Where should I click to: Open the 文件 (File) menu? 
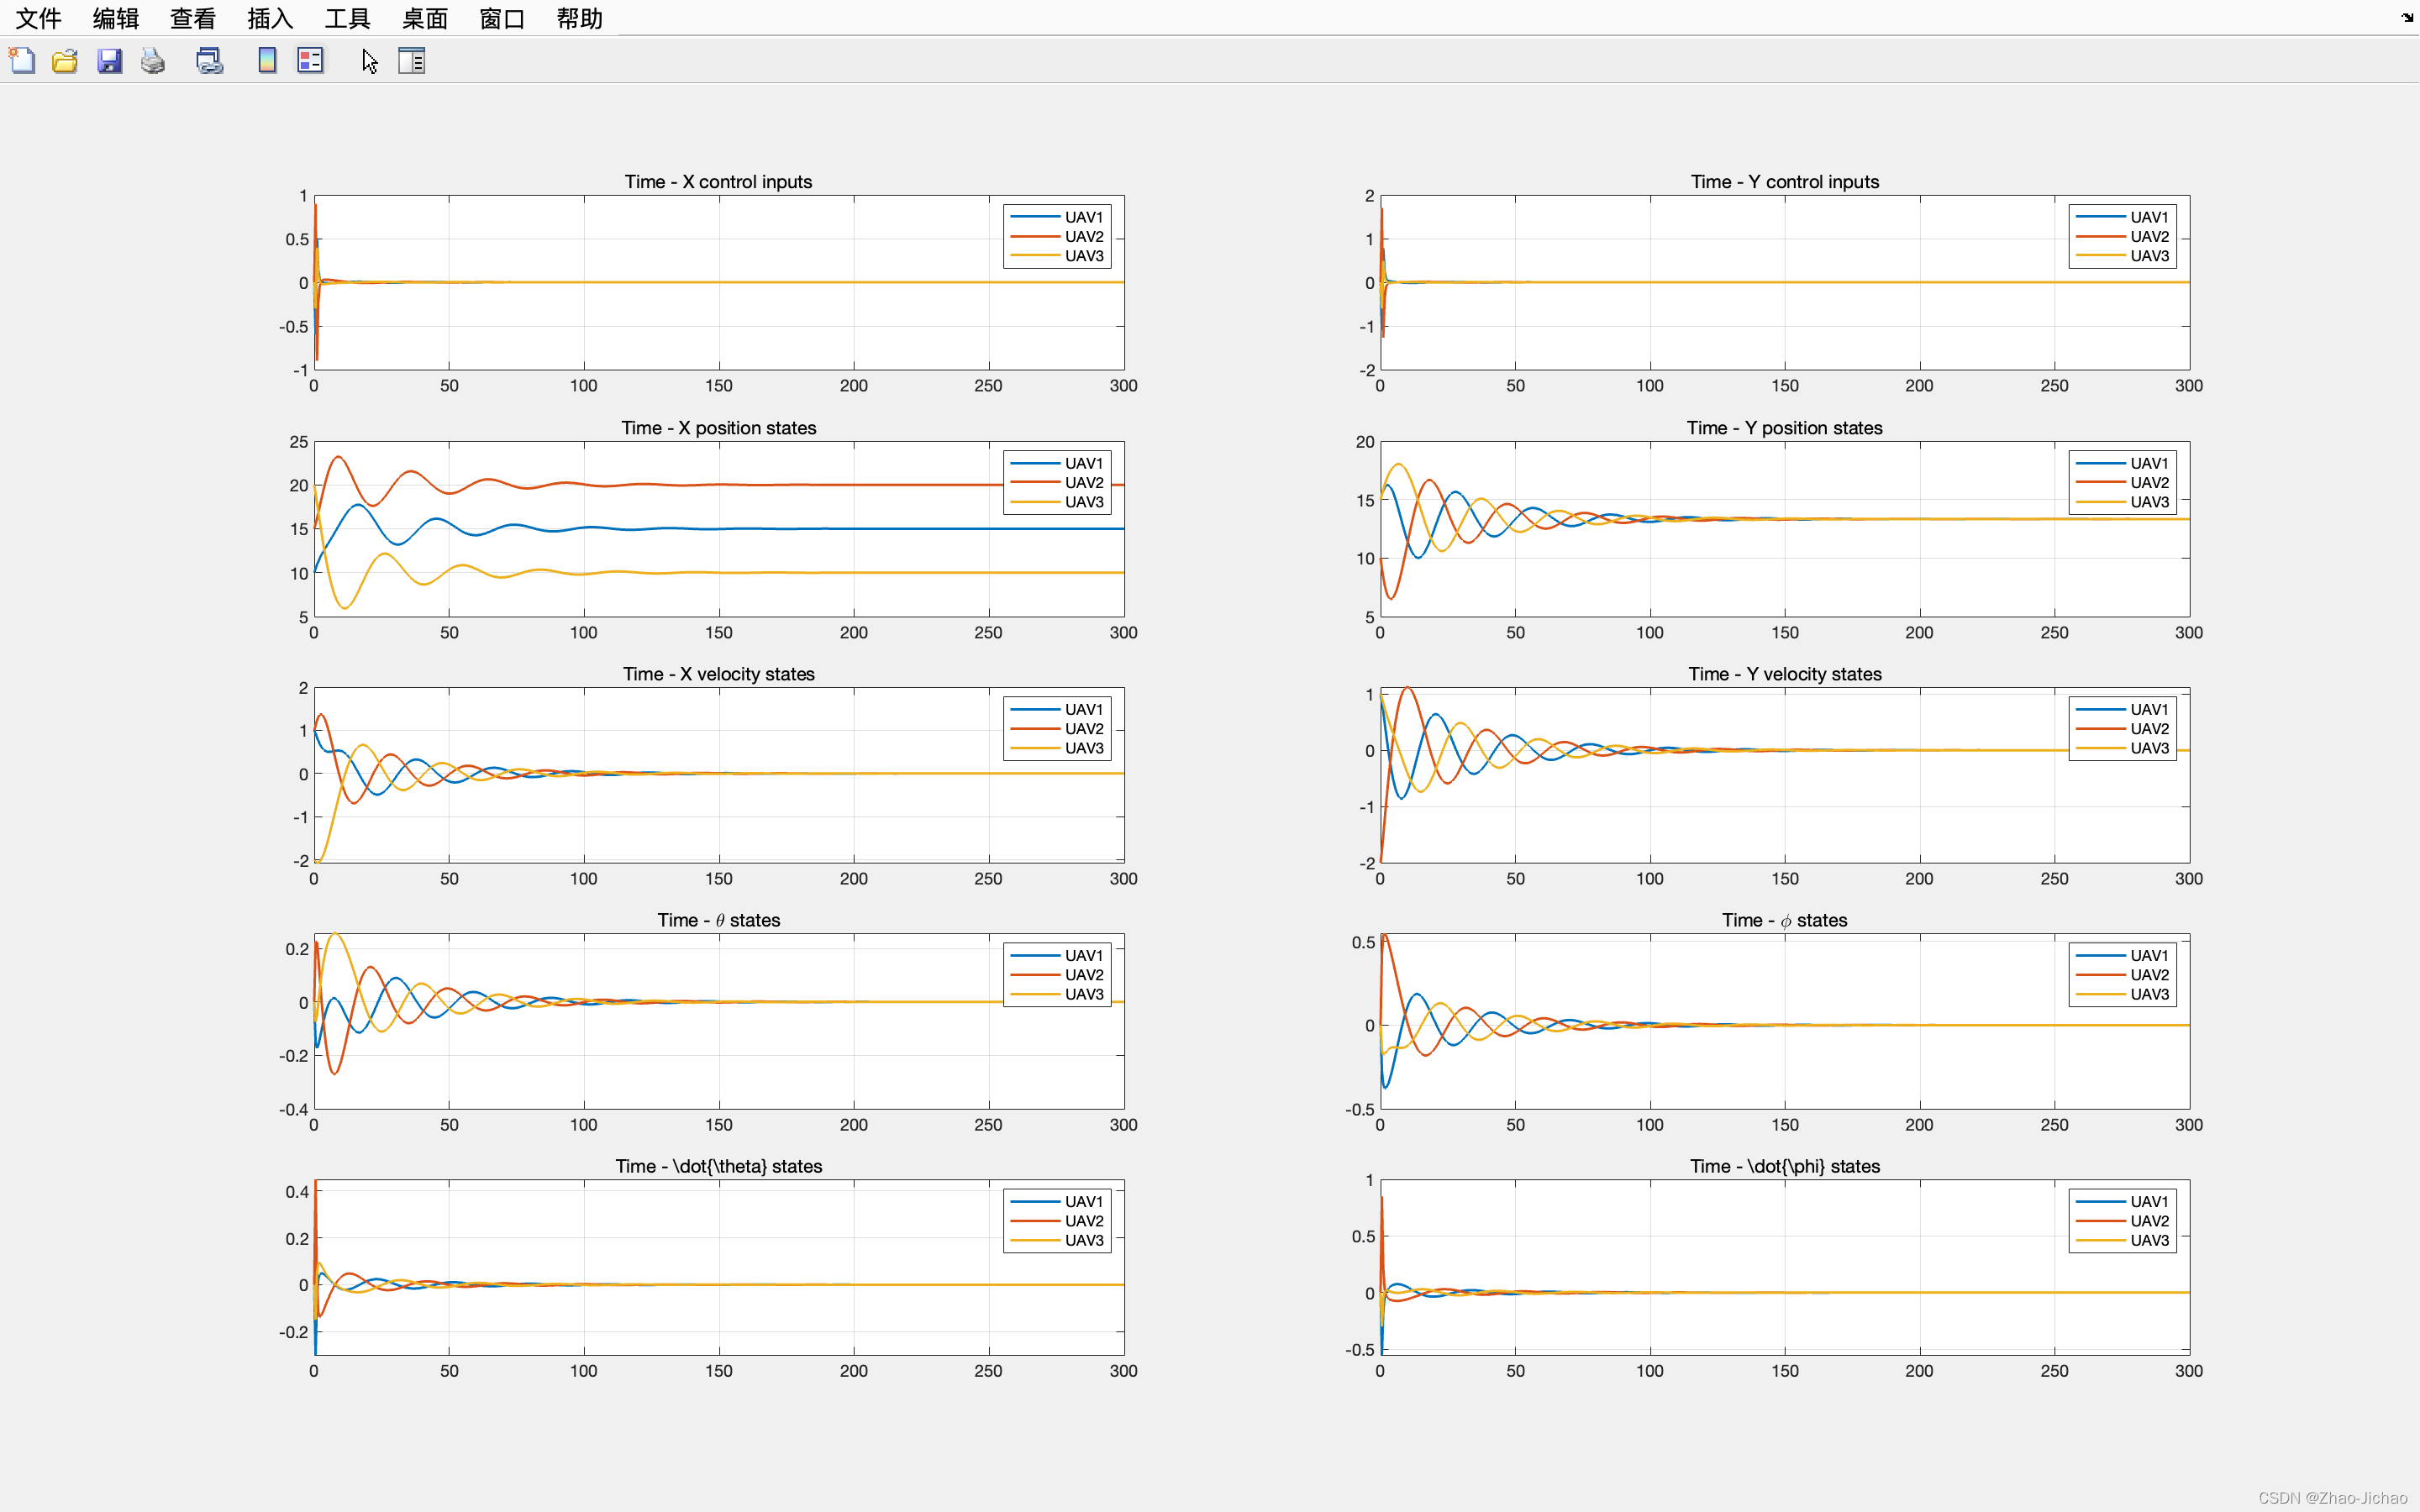click(x=38, y=18)
